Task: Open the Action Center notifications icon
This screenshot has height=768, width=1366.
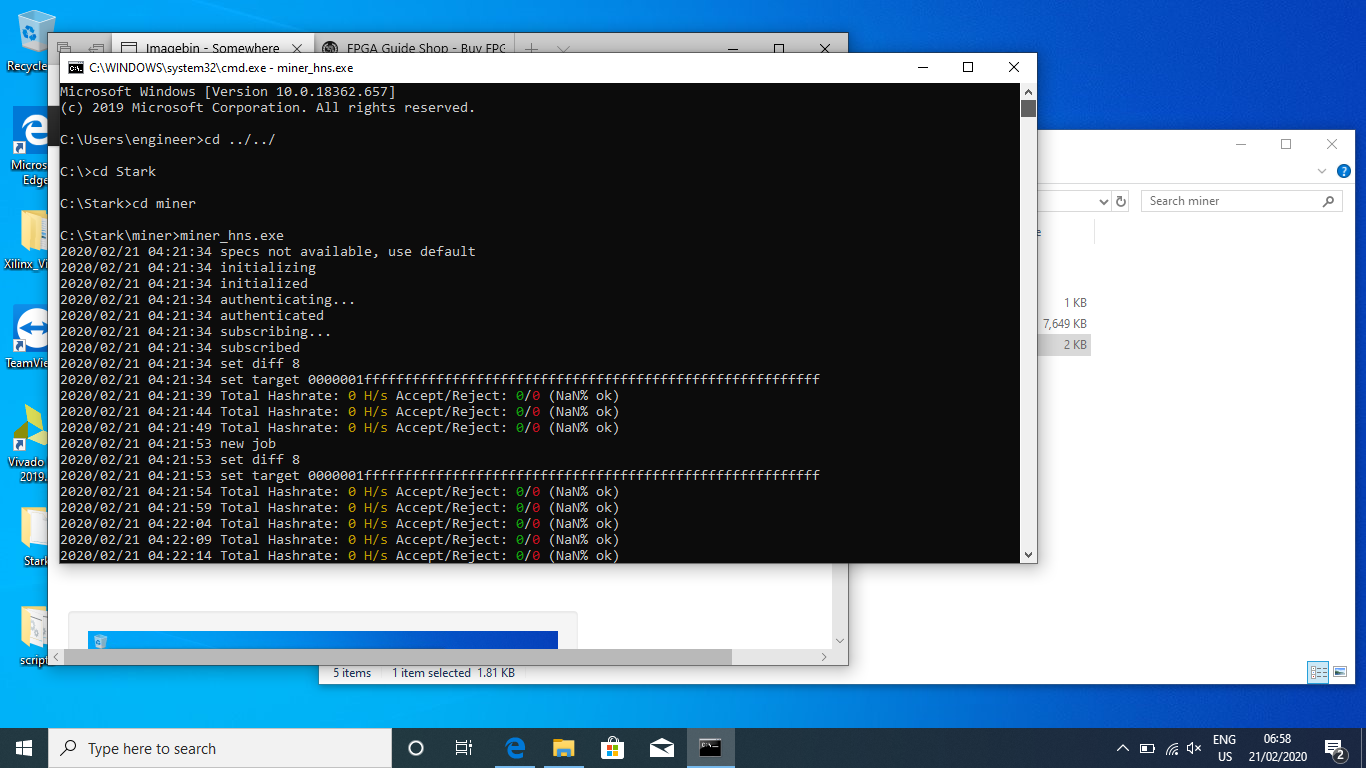Action: click(1334, 748)
